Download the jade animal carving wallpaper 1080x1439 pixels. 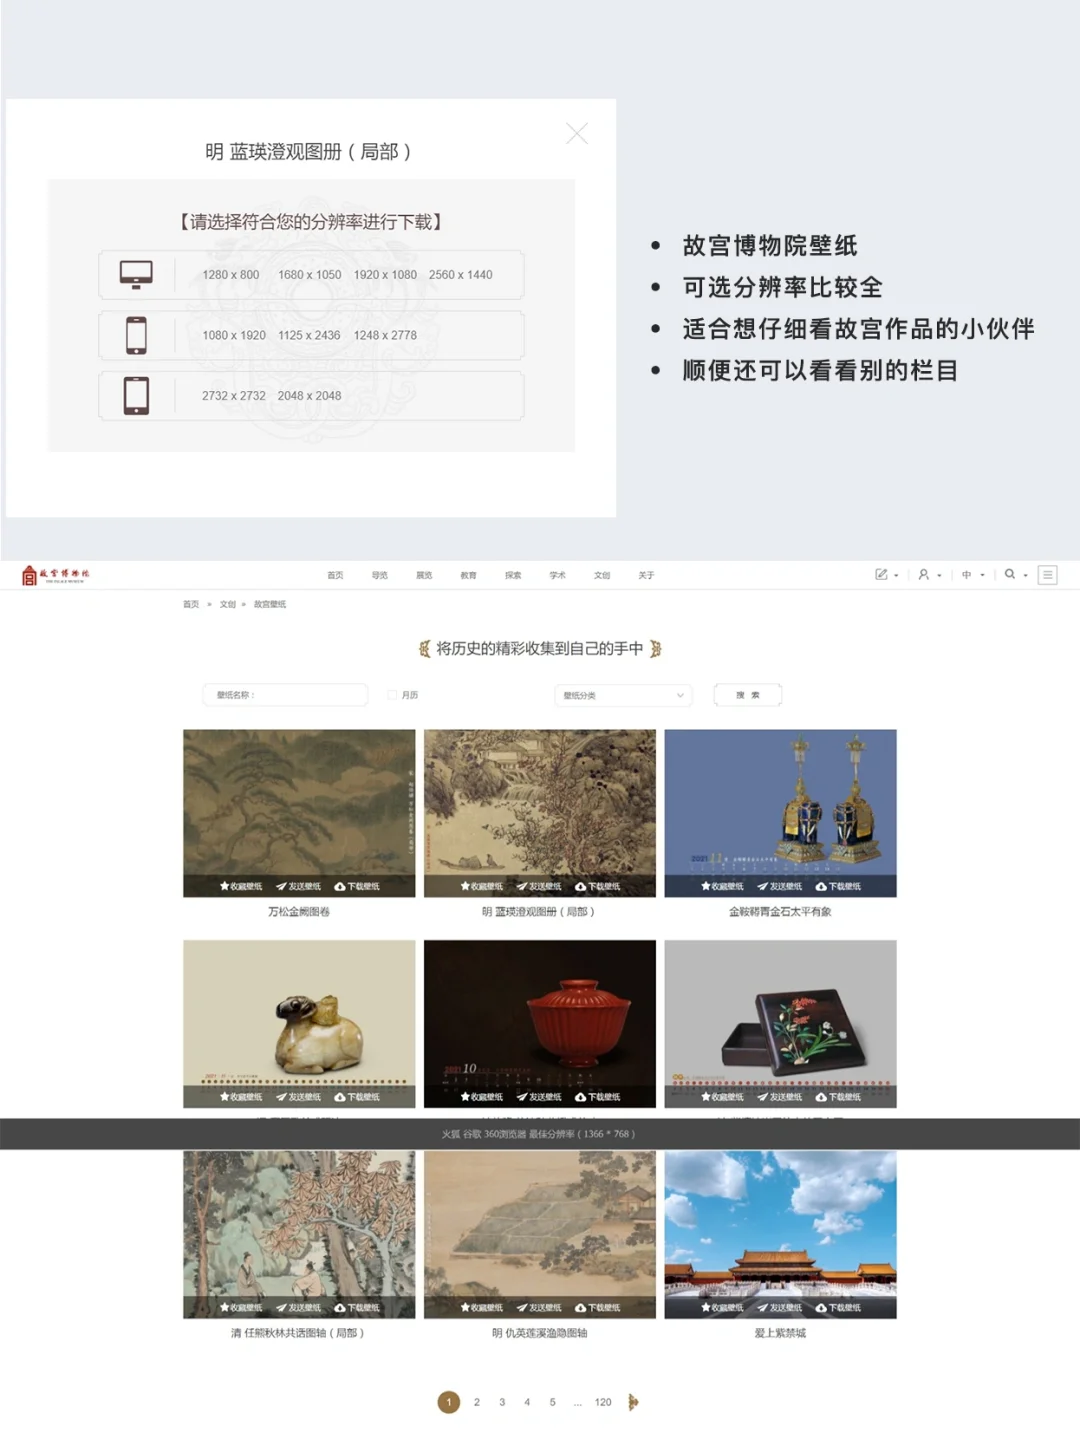tap(357, 1097)
